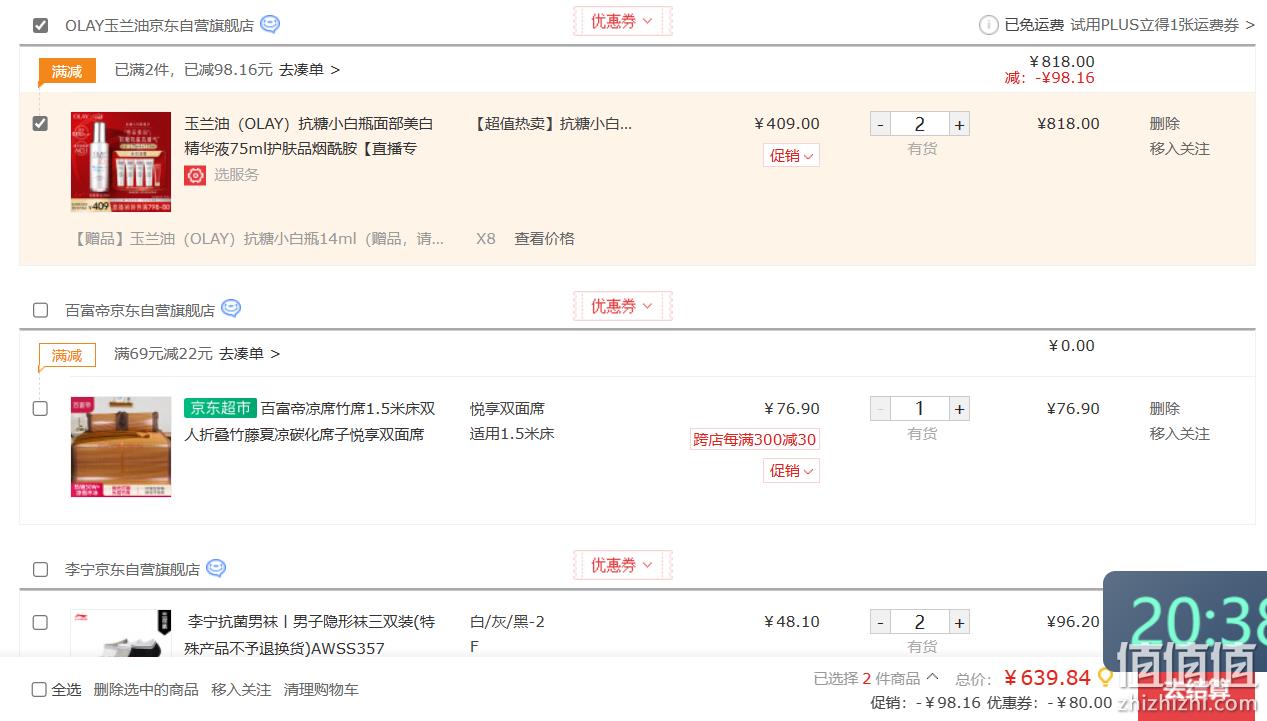The width and height of the screenshot is (1267, 721).
Task: Decrease OLAY item quantity with minus
Action: (x=880, y=124)
